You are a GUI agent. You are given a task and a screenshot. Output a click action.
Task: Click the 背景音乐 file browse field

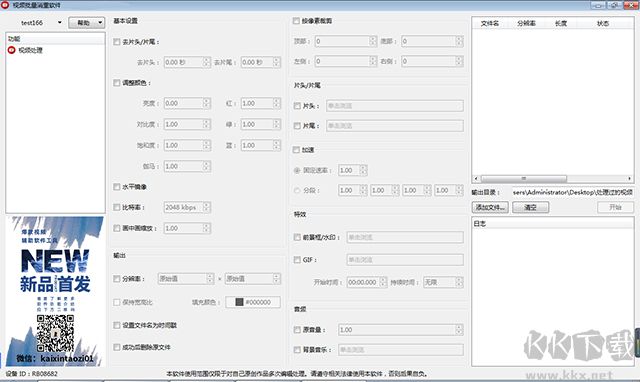point(400,350)
